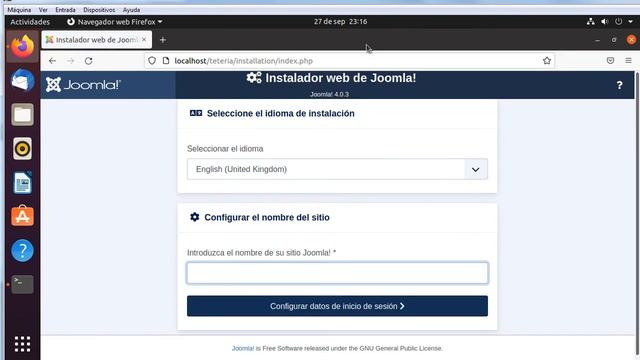640x360 pixels.
Task: Open the Files manager in dock
Action: coord(22,114)
